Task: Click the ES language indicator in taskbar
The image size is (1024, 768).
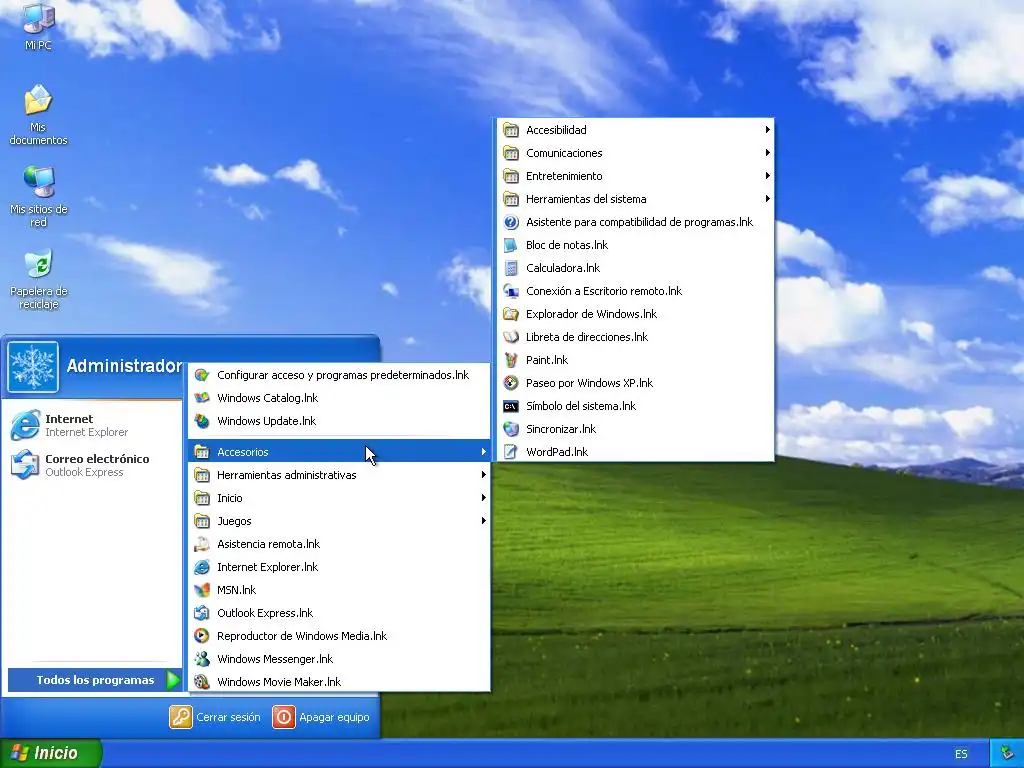Action: (961, 754)
